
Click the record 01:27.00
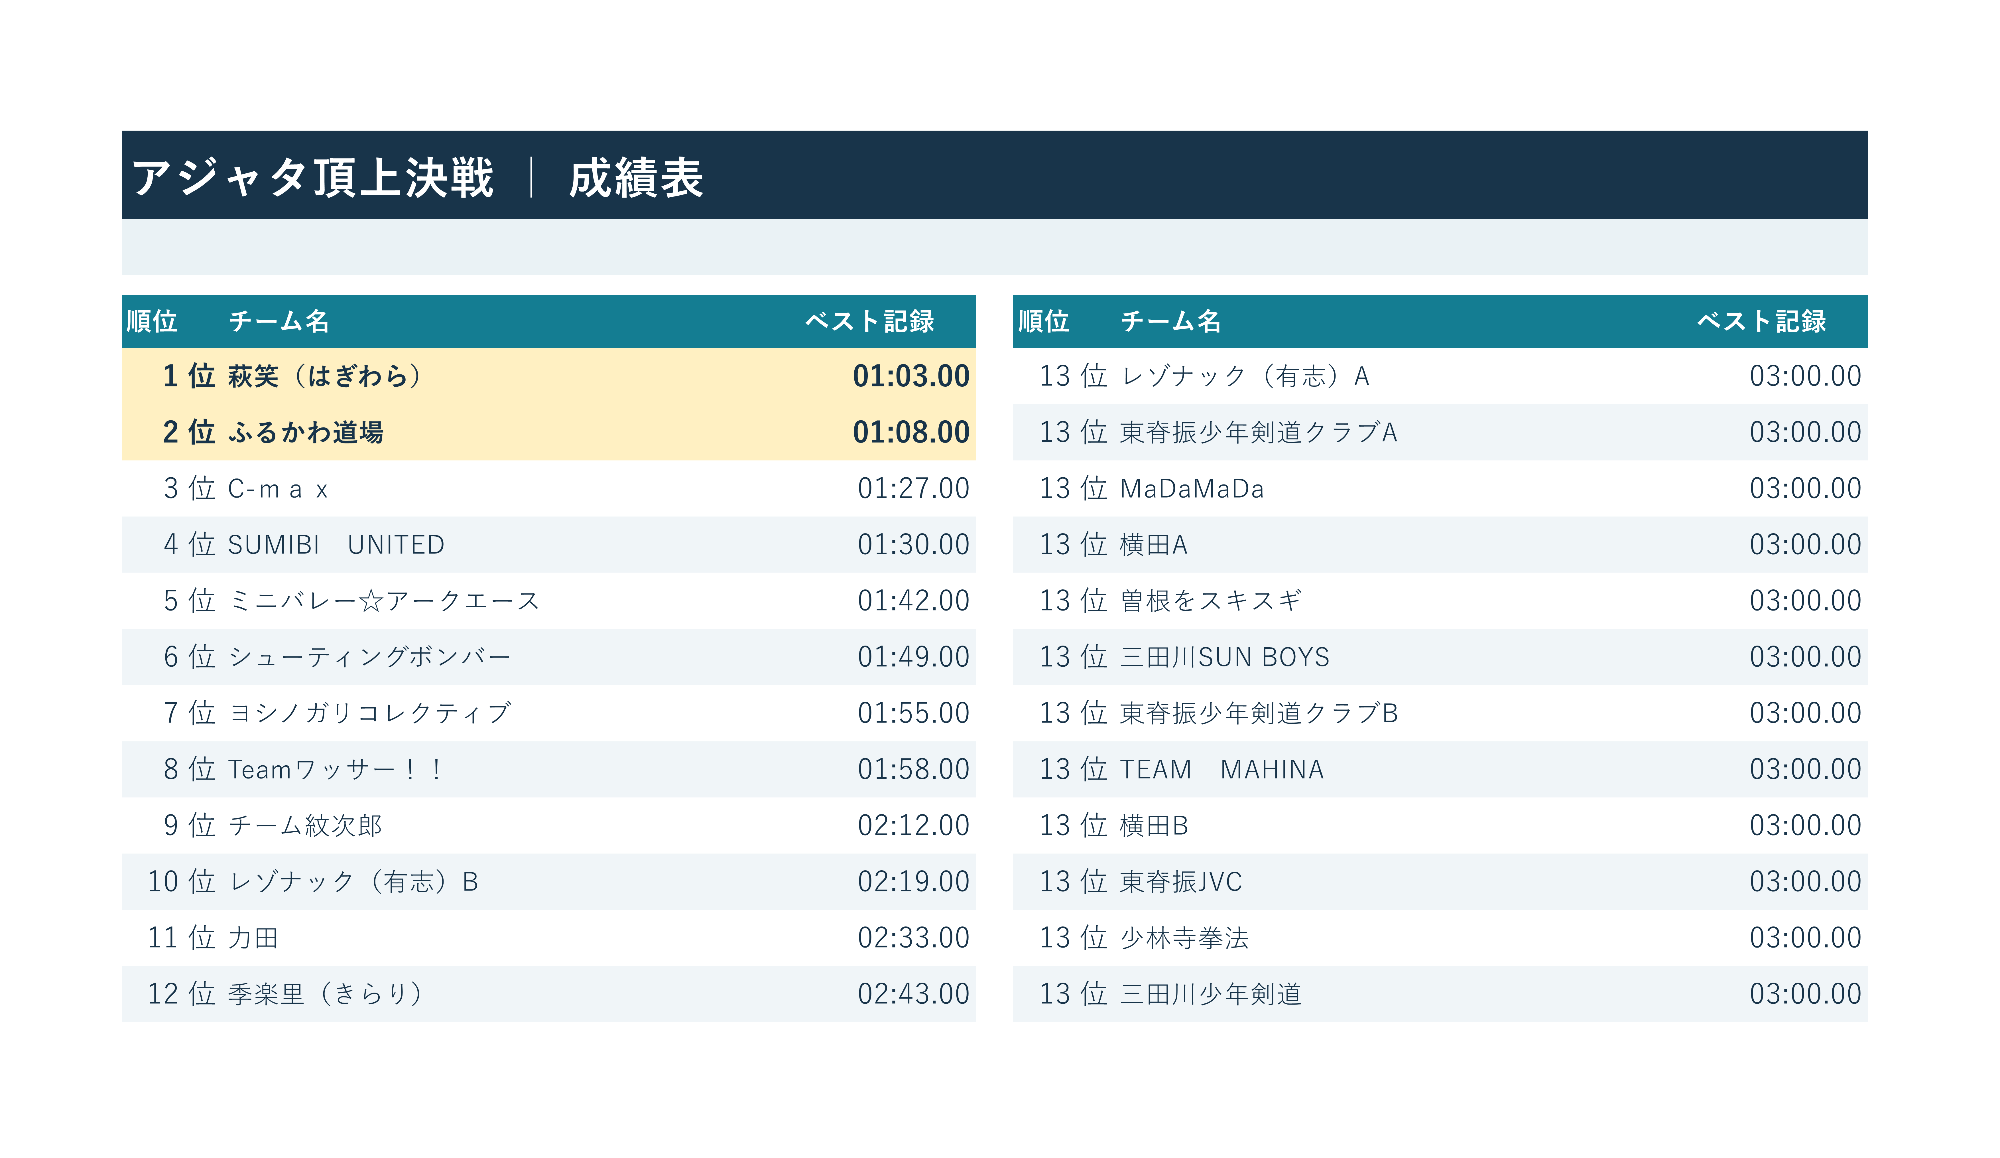(x=913, y=488)
